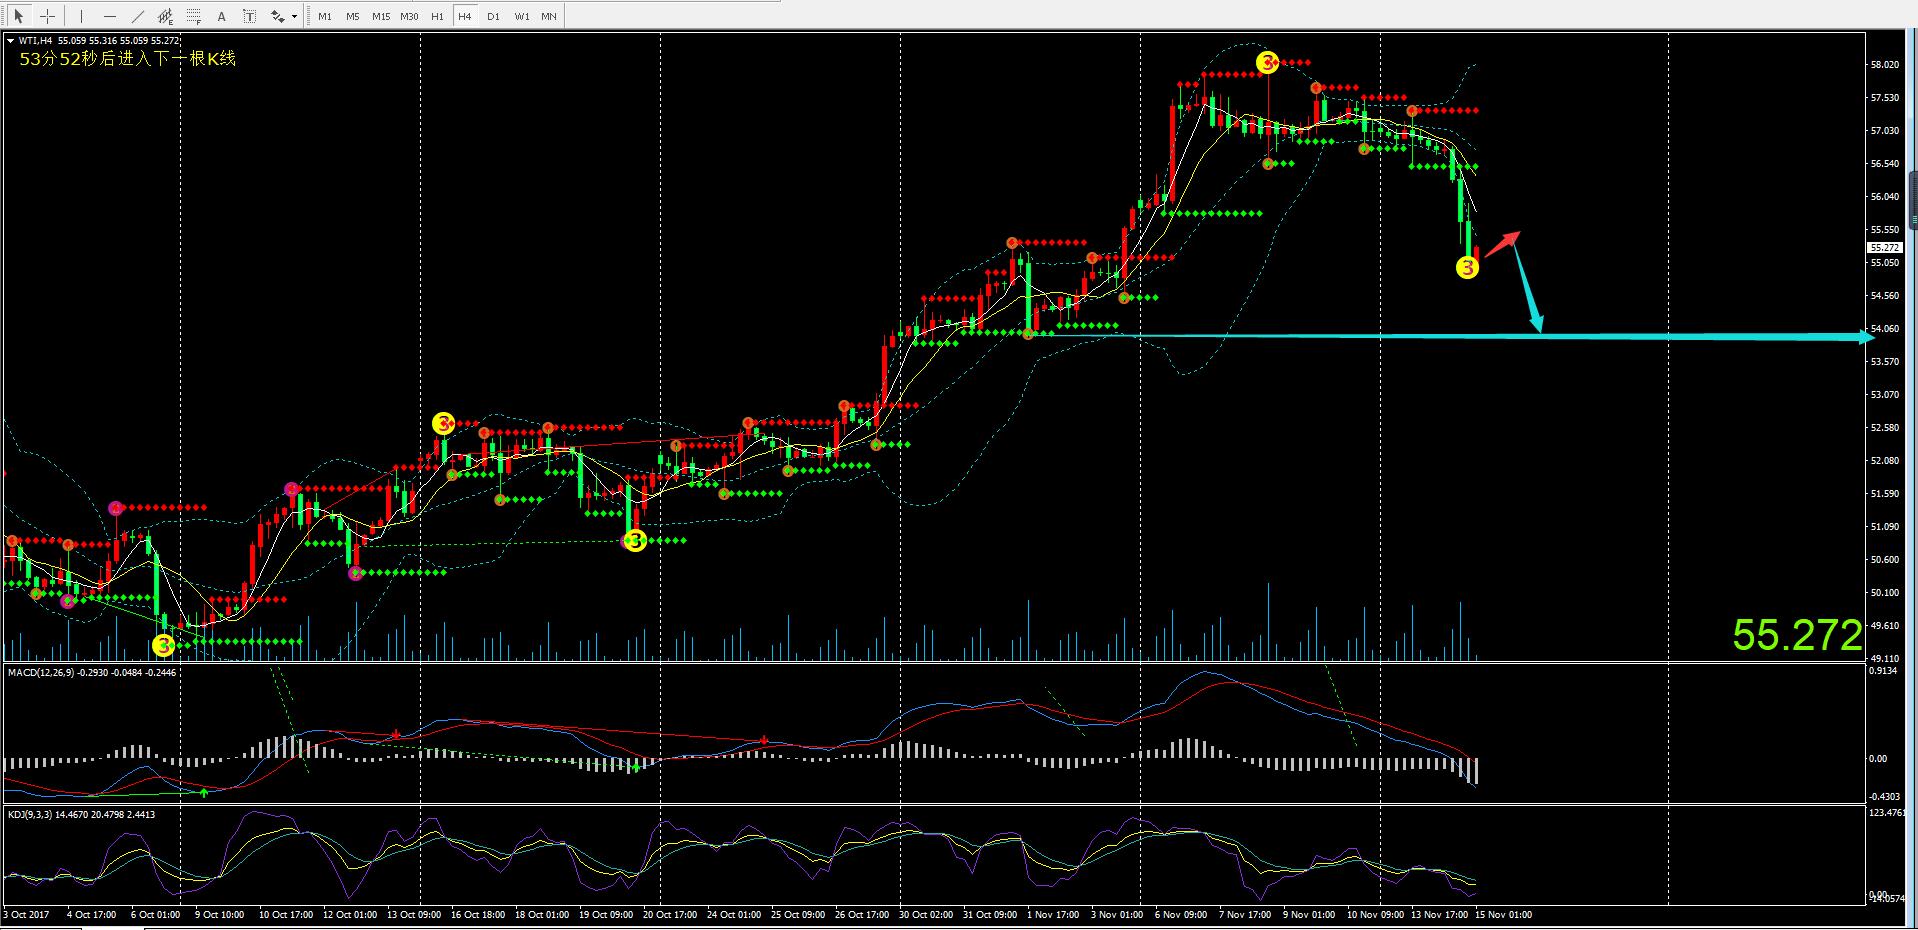Click the 54.560 price scale label

(x=1884, y=296)
